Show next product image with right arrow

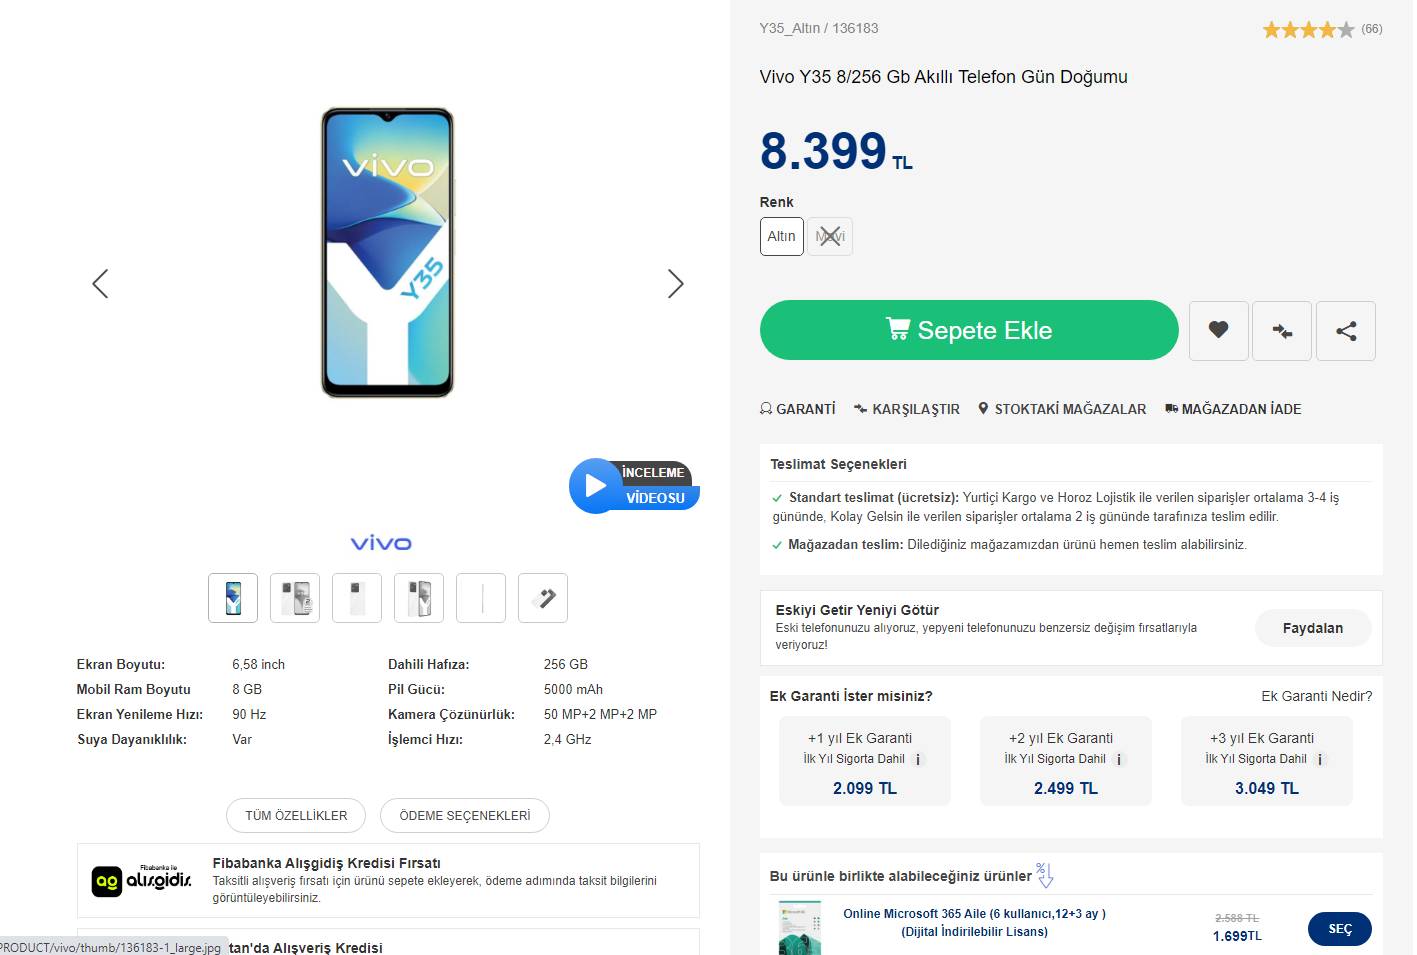coord(676,284)
